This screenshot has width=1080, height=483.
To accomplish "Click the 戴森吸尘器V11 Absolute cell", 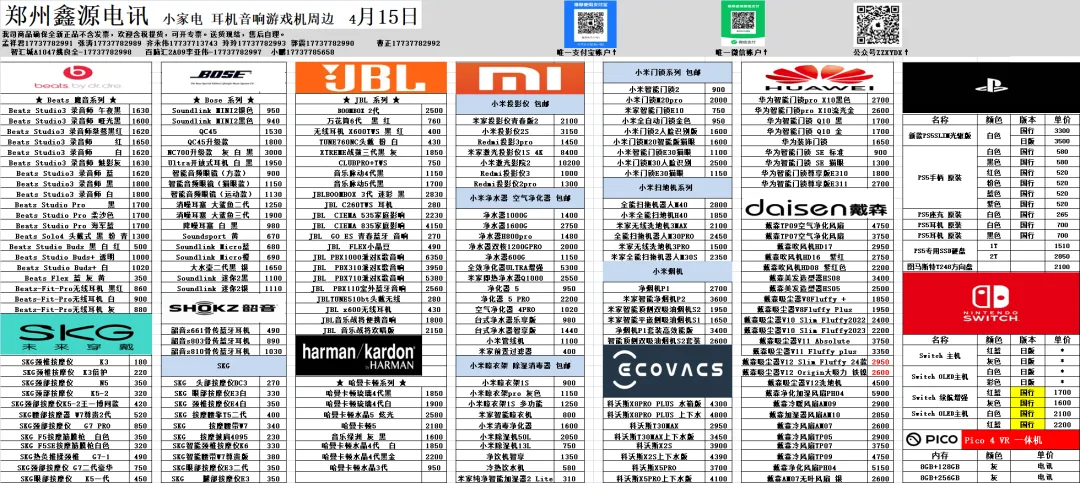I will (806, 340).
